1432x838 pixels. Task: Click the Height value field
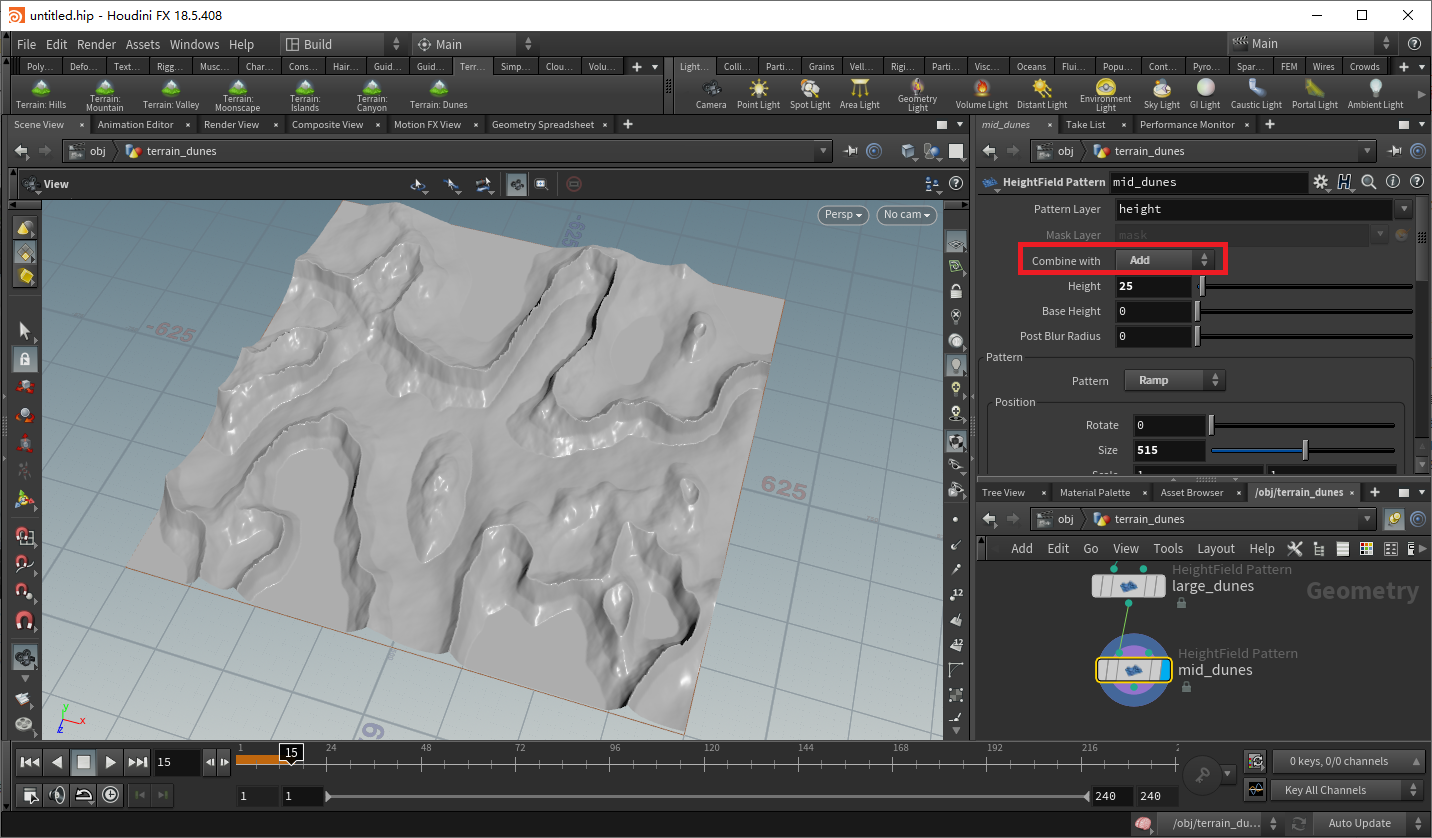pyautogui.click(x=1153, y=286)
